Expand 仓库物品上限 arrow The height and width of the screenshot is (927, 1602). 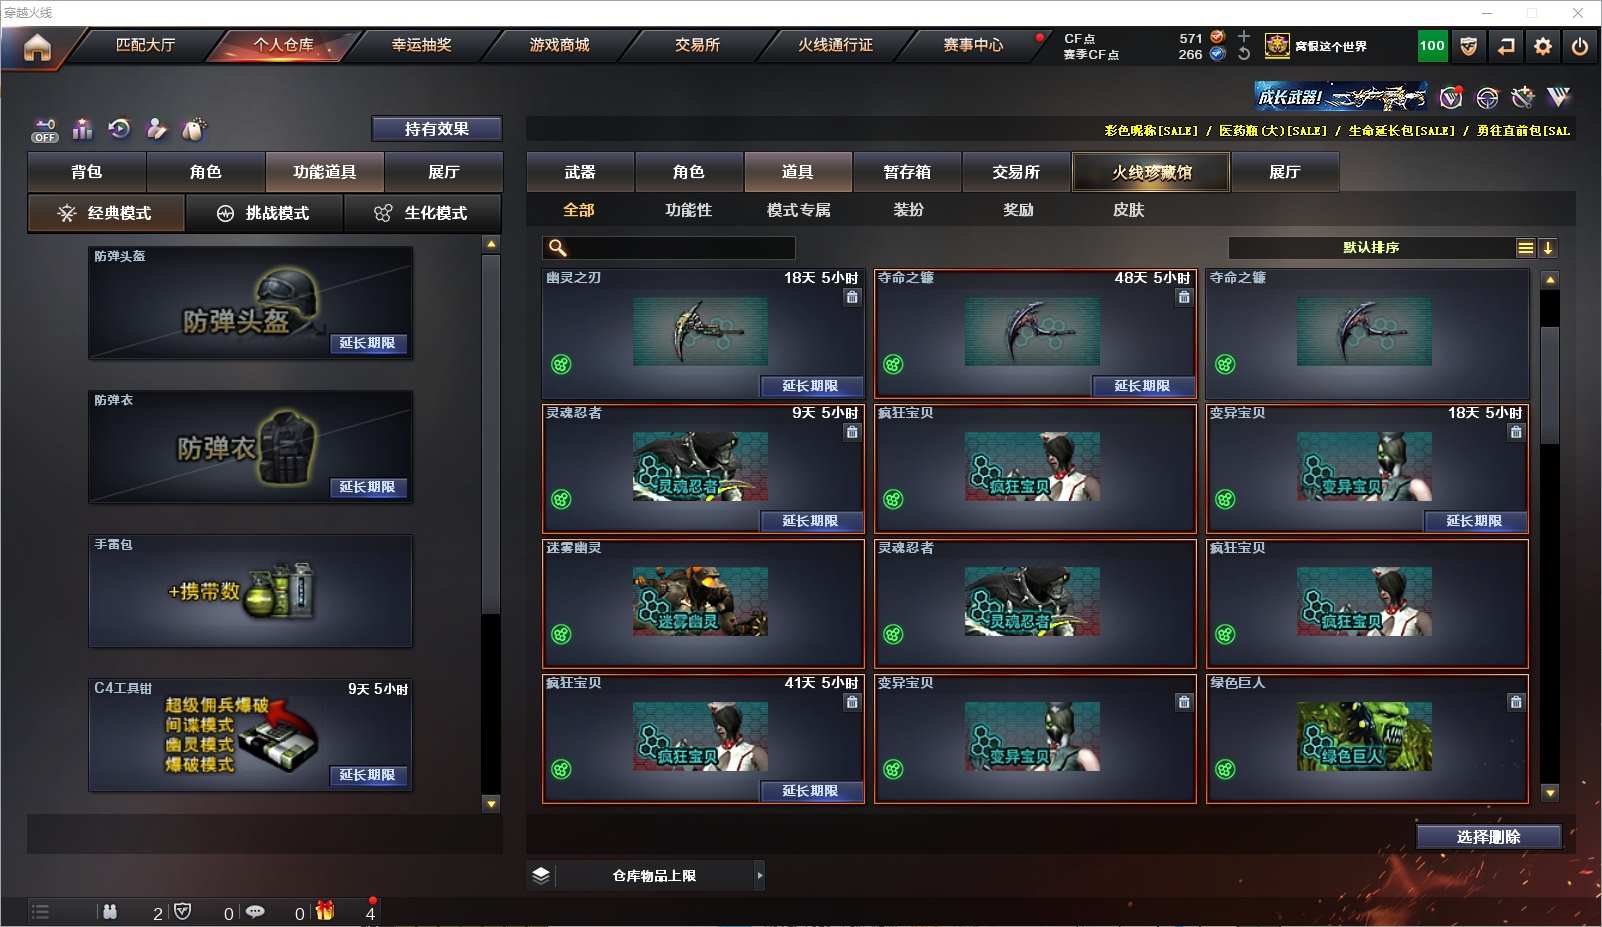760,876
